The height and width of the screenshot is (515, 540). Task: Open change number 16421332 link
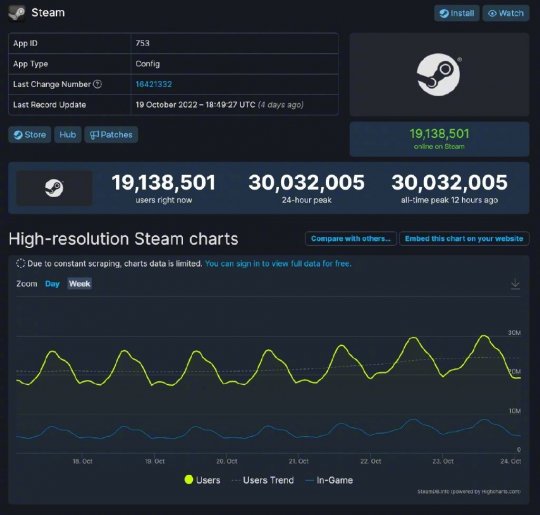click(154, 84)
